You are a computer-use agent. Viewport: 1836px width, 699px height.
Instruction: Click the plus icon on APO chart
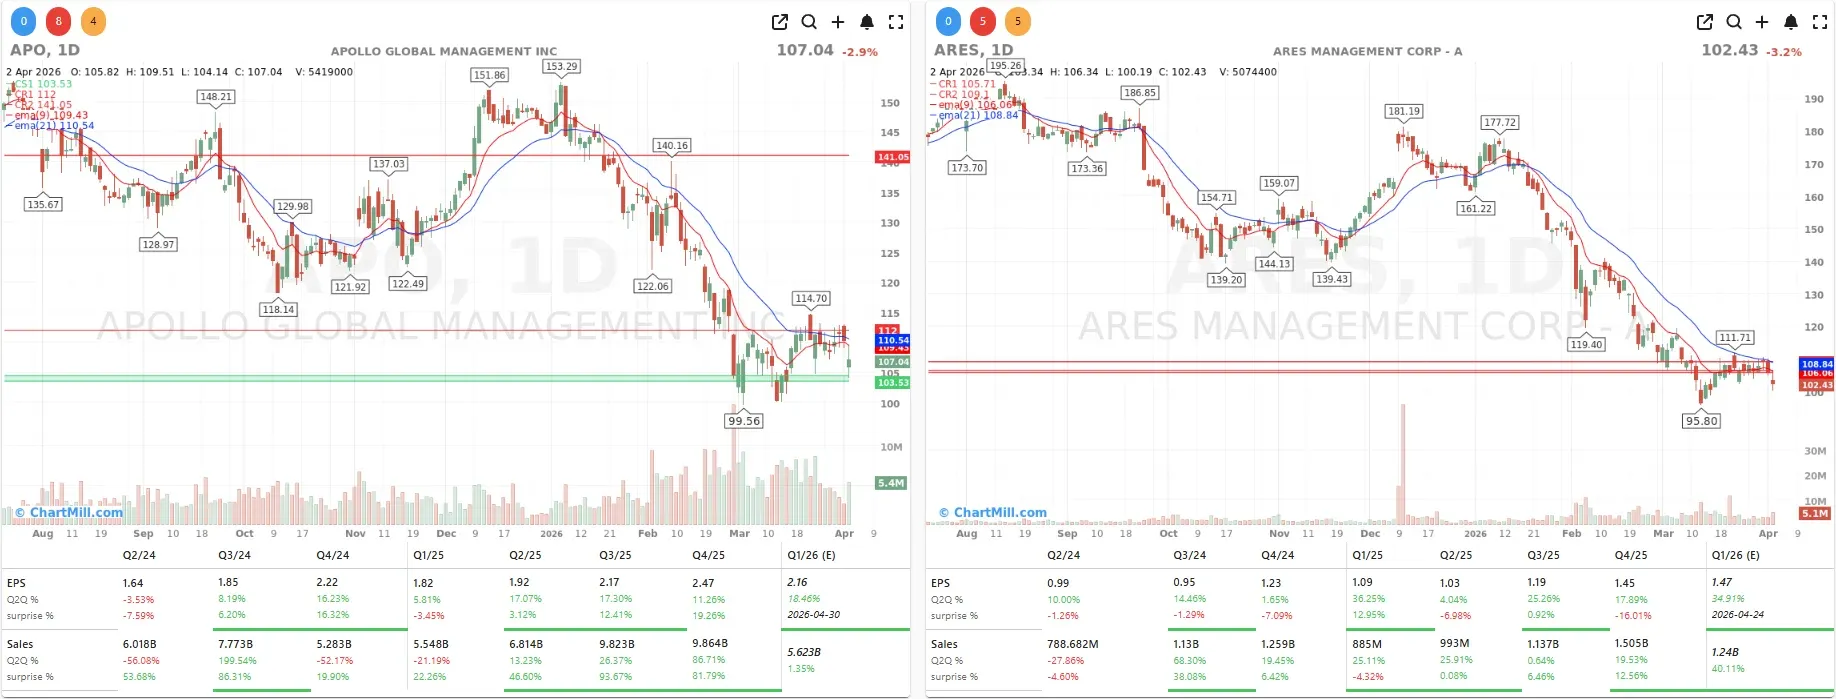click(x=838, y=22)
